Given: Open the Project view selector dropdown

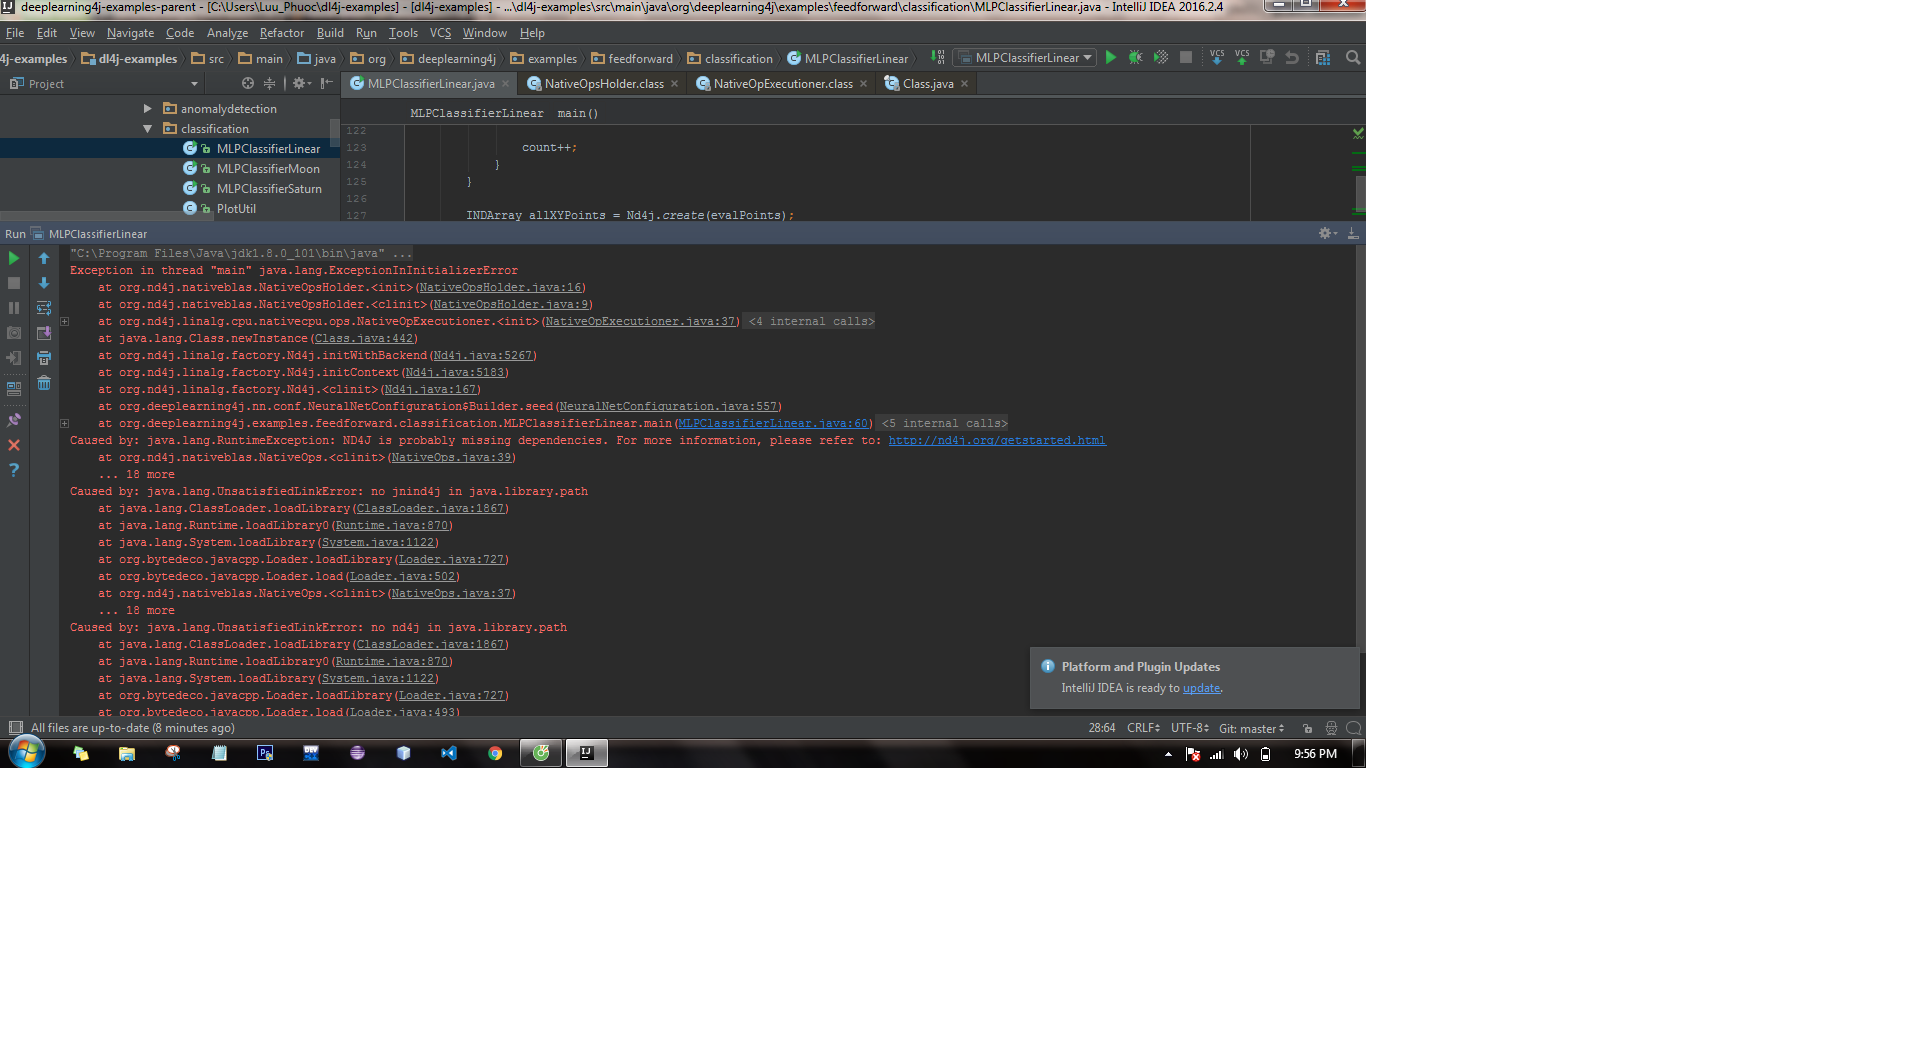Looking at the screenshot, I should click(194, 84).
